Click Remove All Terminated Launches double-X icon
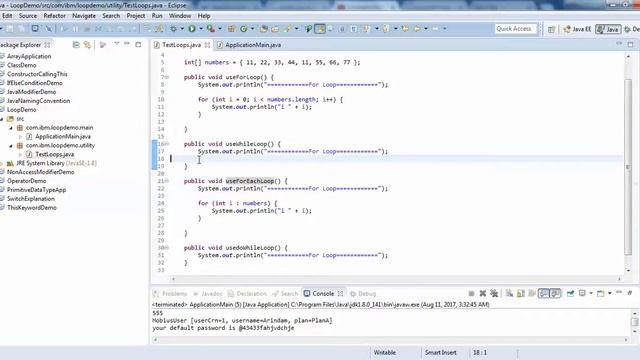This screenshot has height=360, width=640. point(494,293)
